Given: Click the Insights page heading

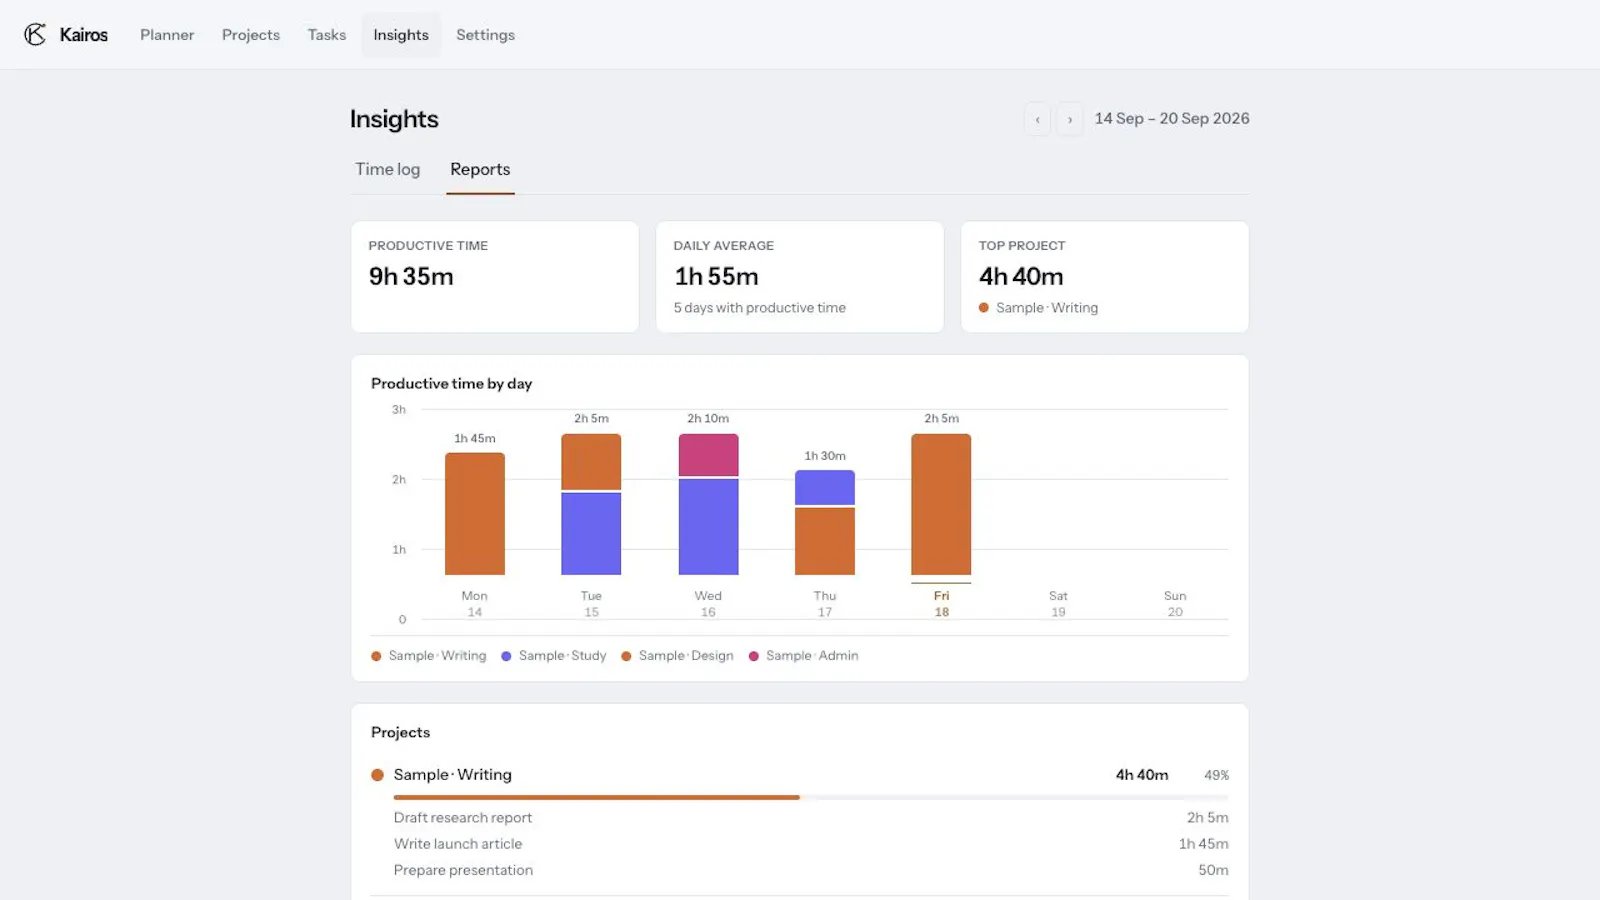Looking at the screenshot, I should [394, 119].
